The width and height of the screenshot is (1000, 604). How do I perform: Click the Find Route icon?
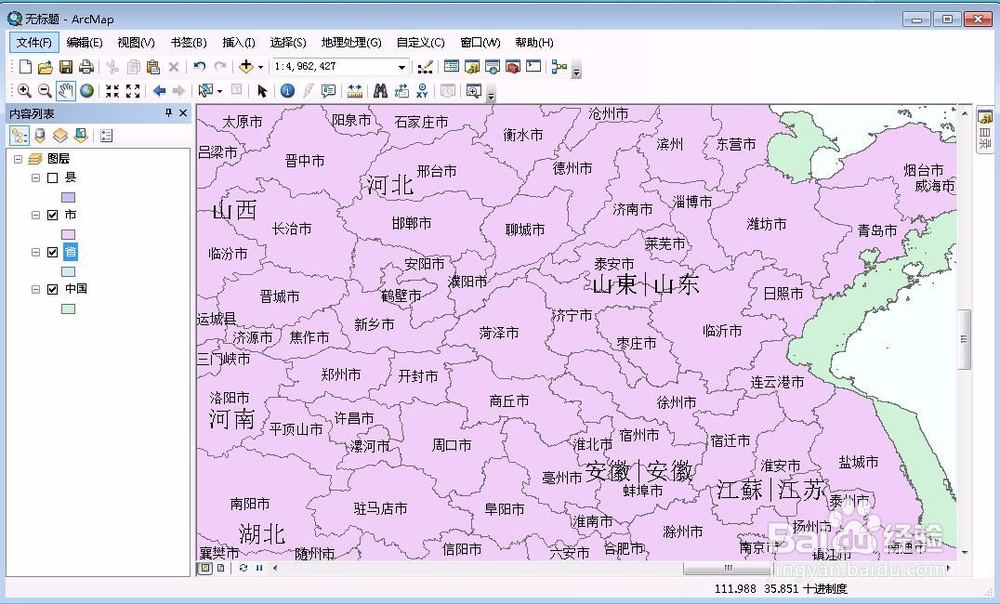[402, 91]
